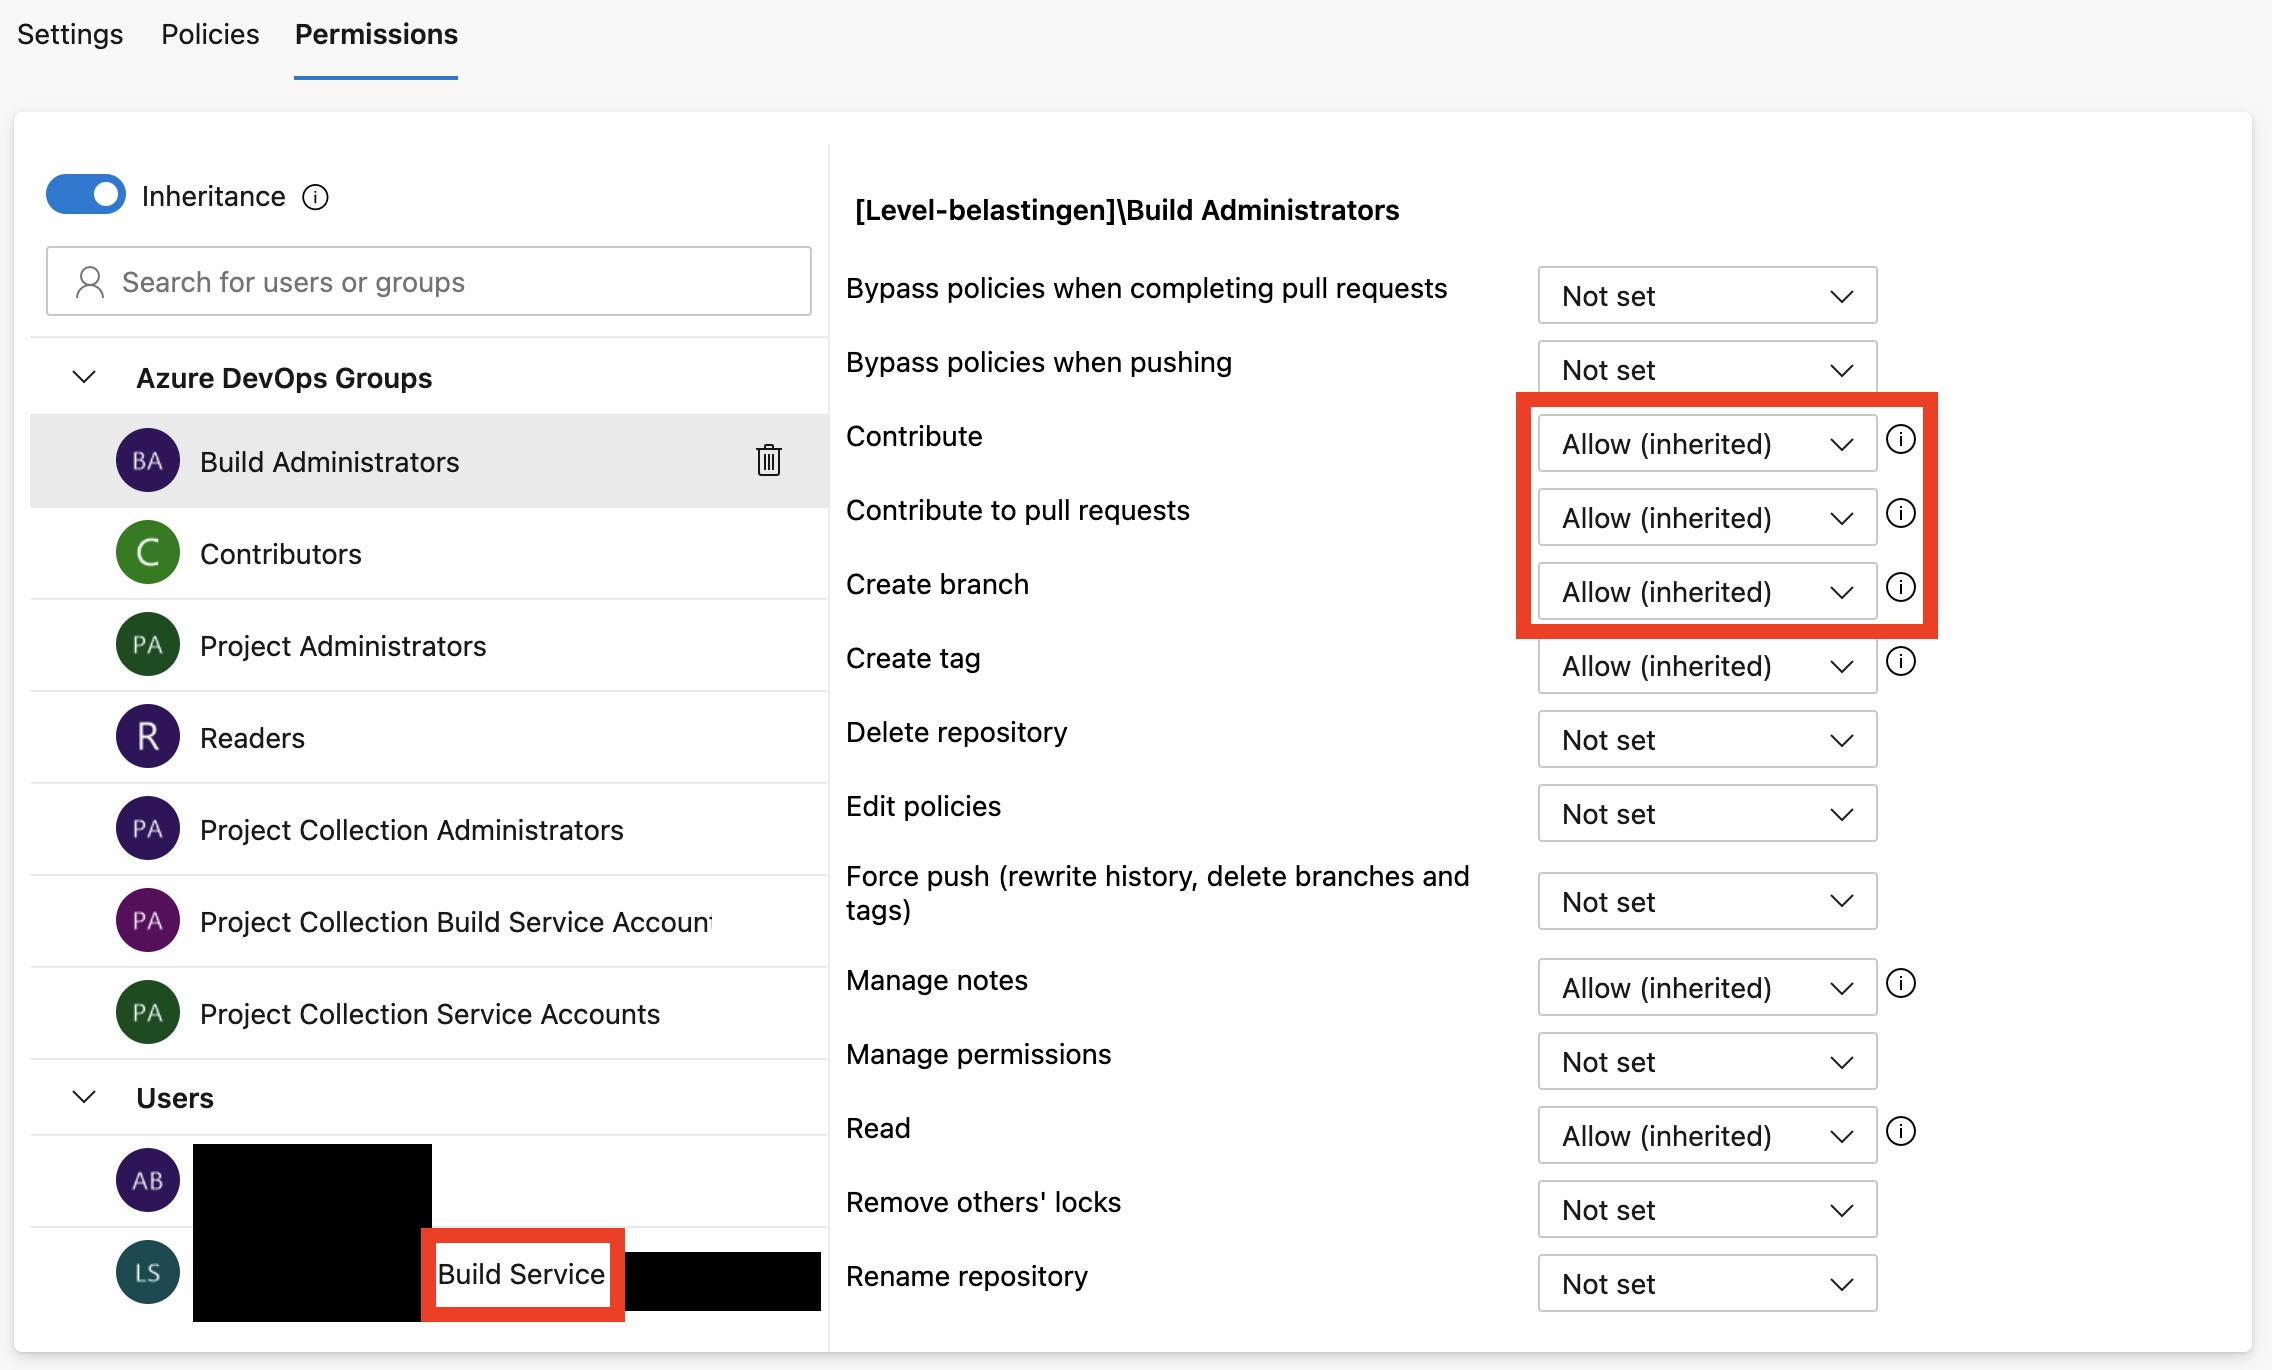Screen dimensions: 2272x1370
Task: Click info icon beside Contribute permission
Action: 1900,440
